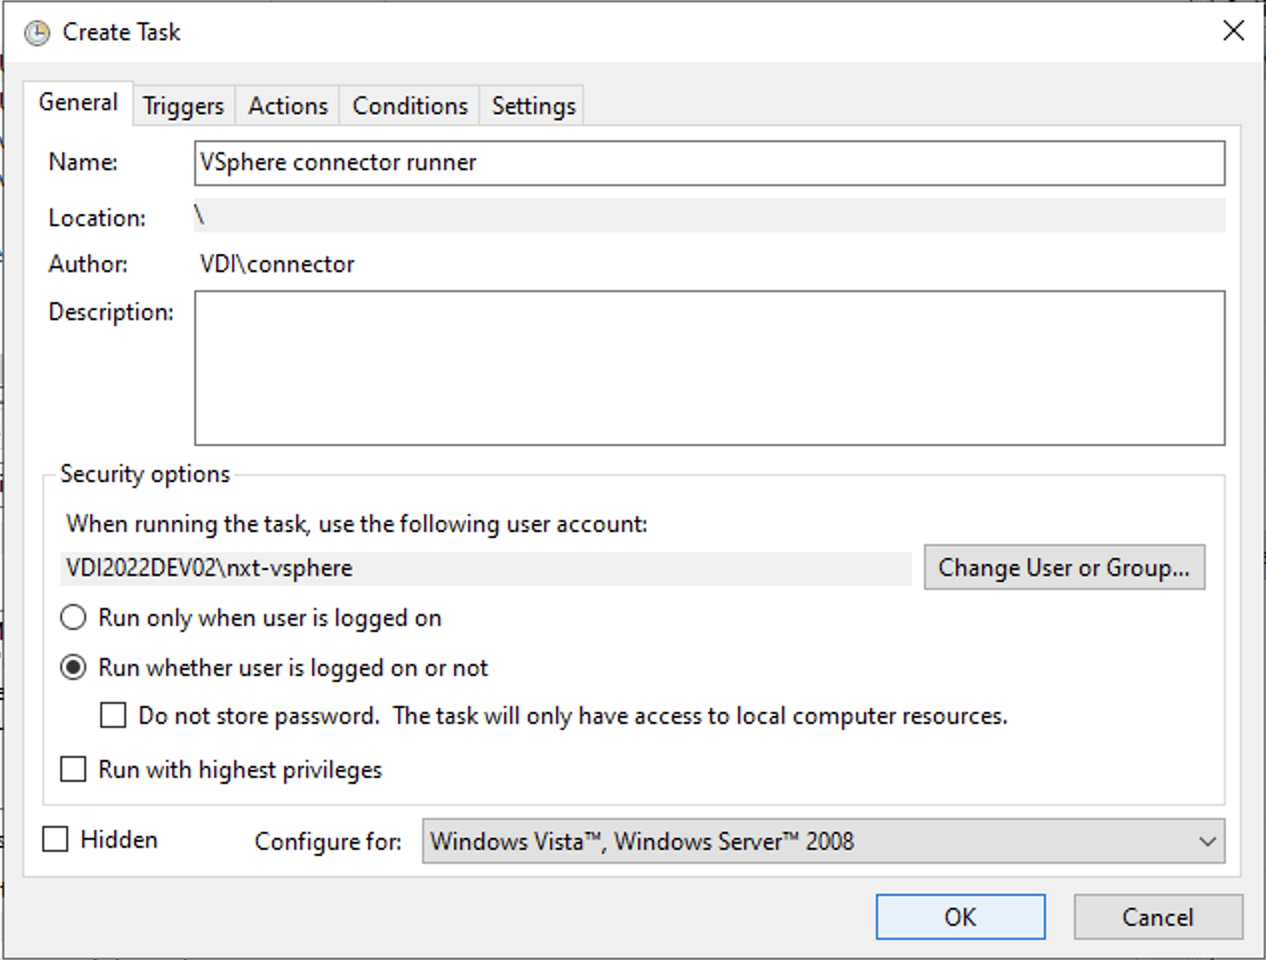Switch to the General tab

(x=78, y=103)
